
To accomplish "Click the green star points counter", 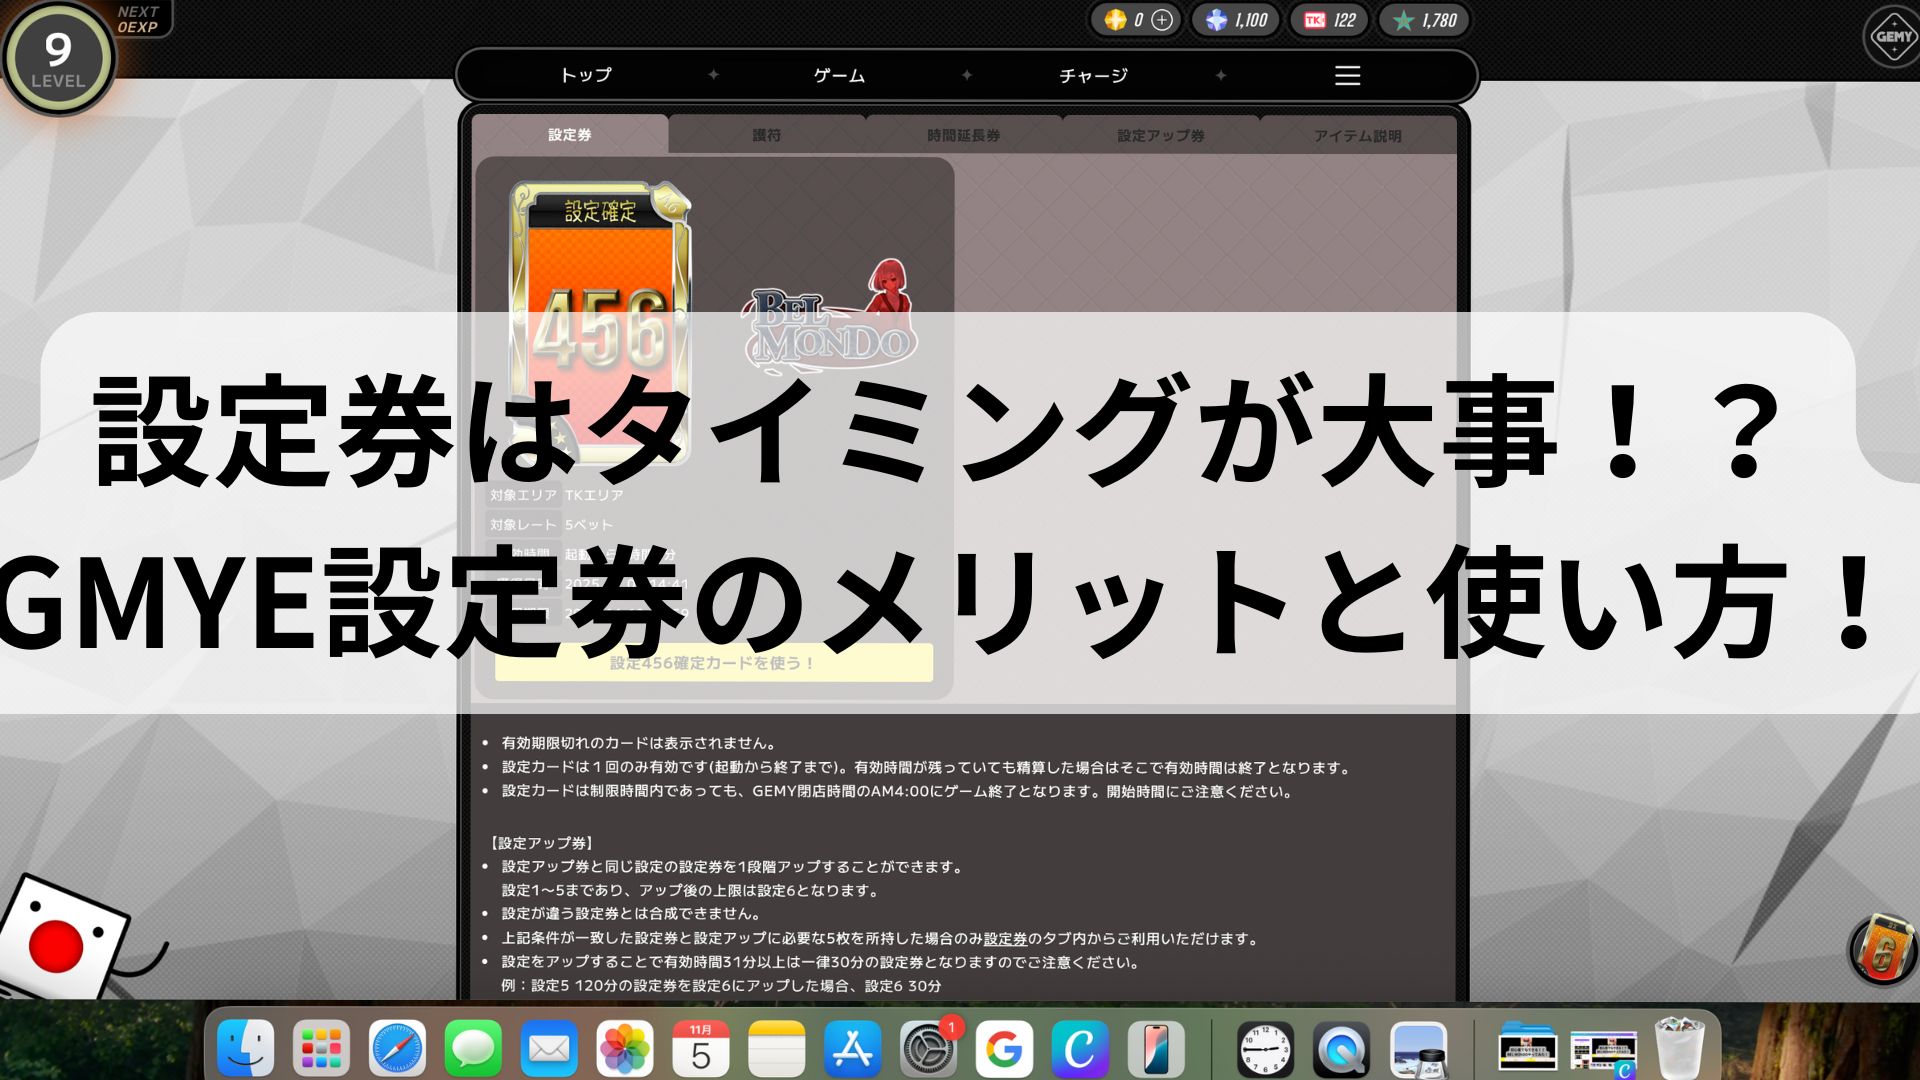I will [x=1425, y=20].
